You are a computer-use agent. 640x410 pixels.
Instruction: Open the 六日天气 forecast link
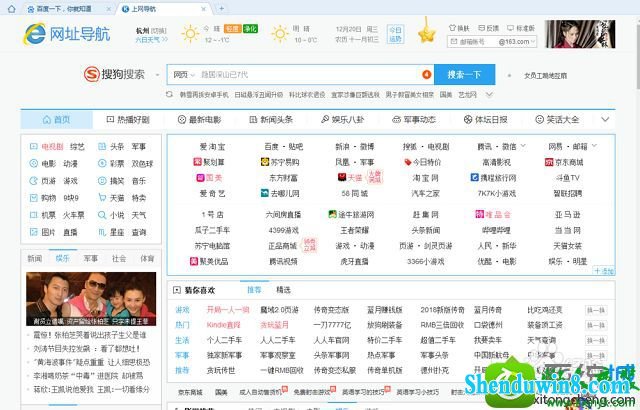click(x=151, y=40)
